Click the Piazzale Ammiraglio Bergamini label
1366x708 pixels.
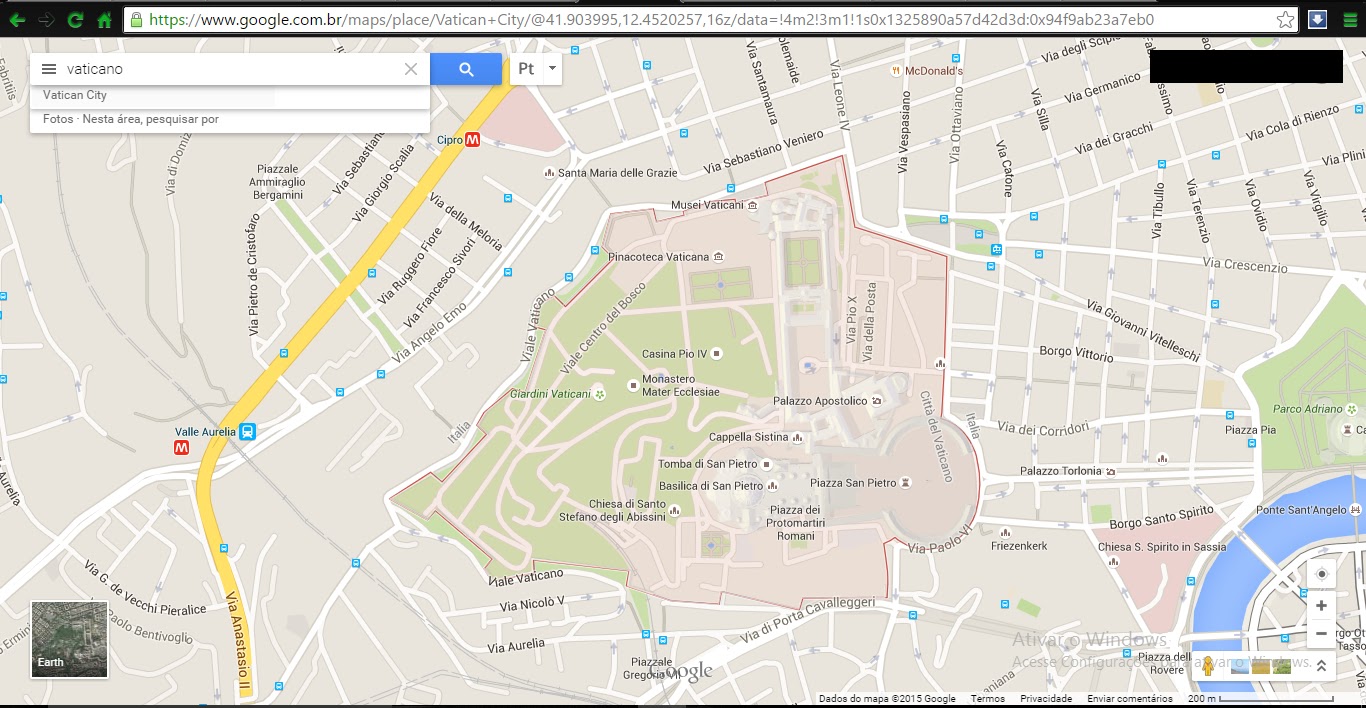[277, 182]
